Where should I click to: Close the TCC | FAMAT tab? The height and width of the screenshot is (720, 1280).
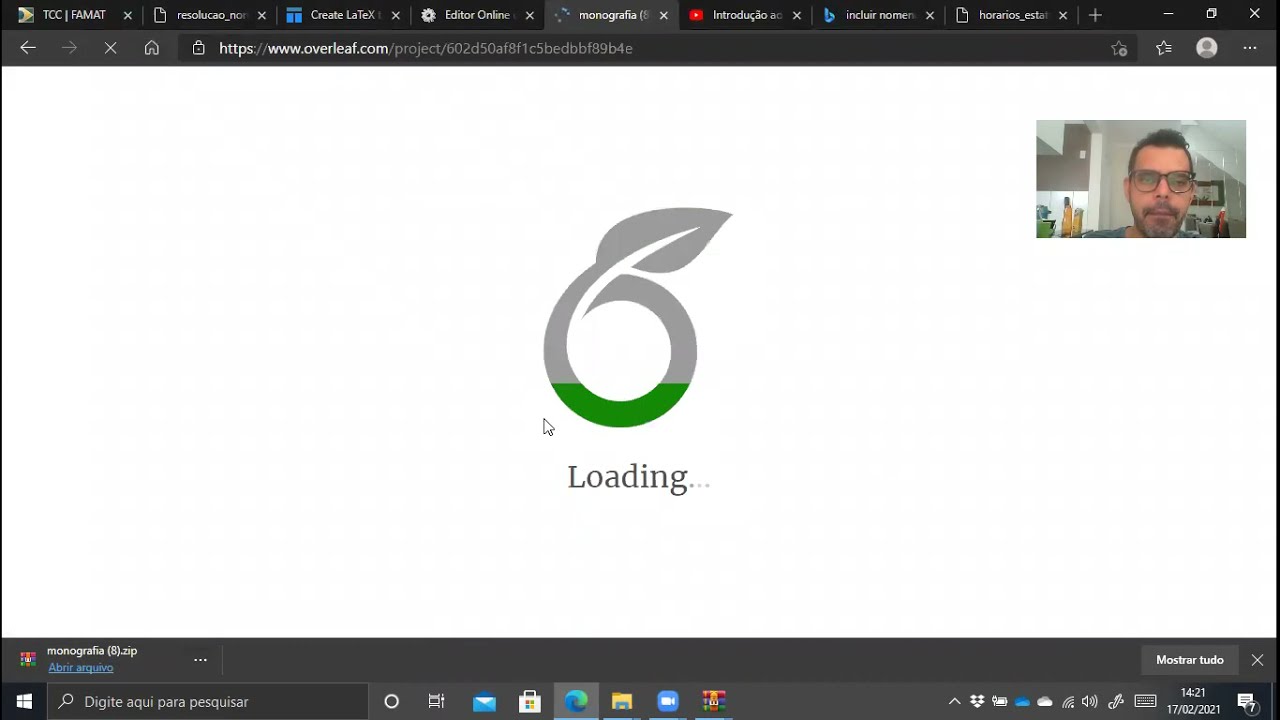point(127,15)
